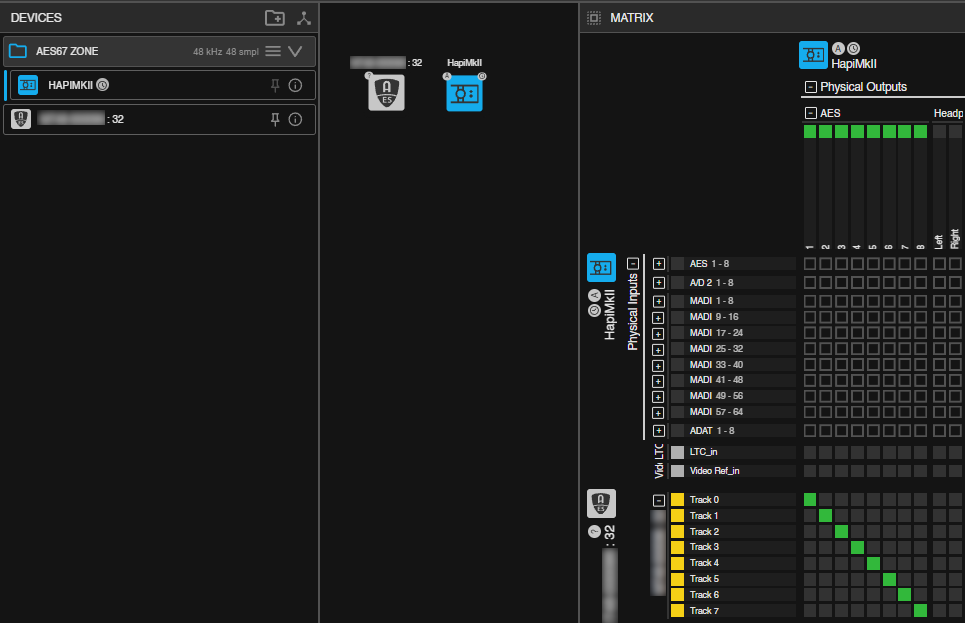Toggle the Track 7 to AES output 8 crosspoint
The image size is (965, 623).
click(x=921, y=611)
